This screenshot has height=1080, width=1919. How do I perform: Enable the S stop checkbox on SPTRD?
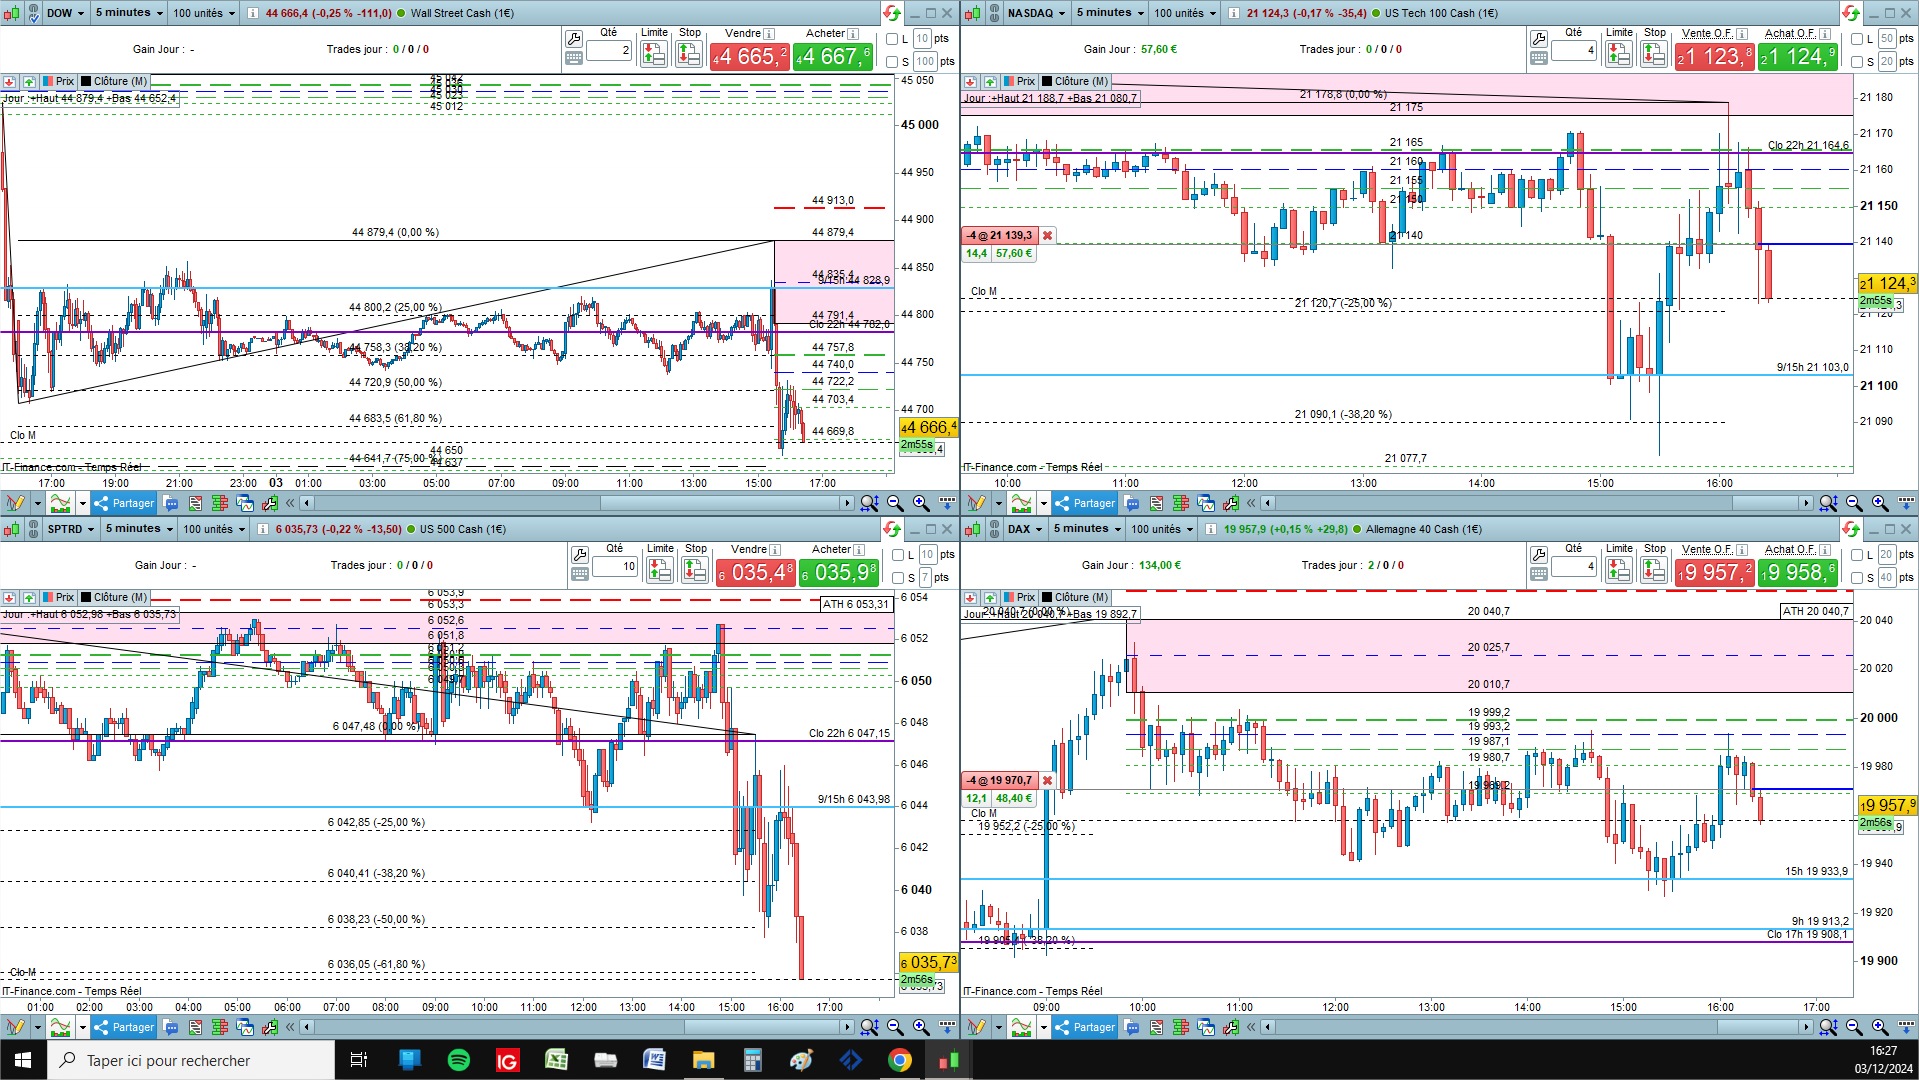point(898,578)
